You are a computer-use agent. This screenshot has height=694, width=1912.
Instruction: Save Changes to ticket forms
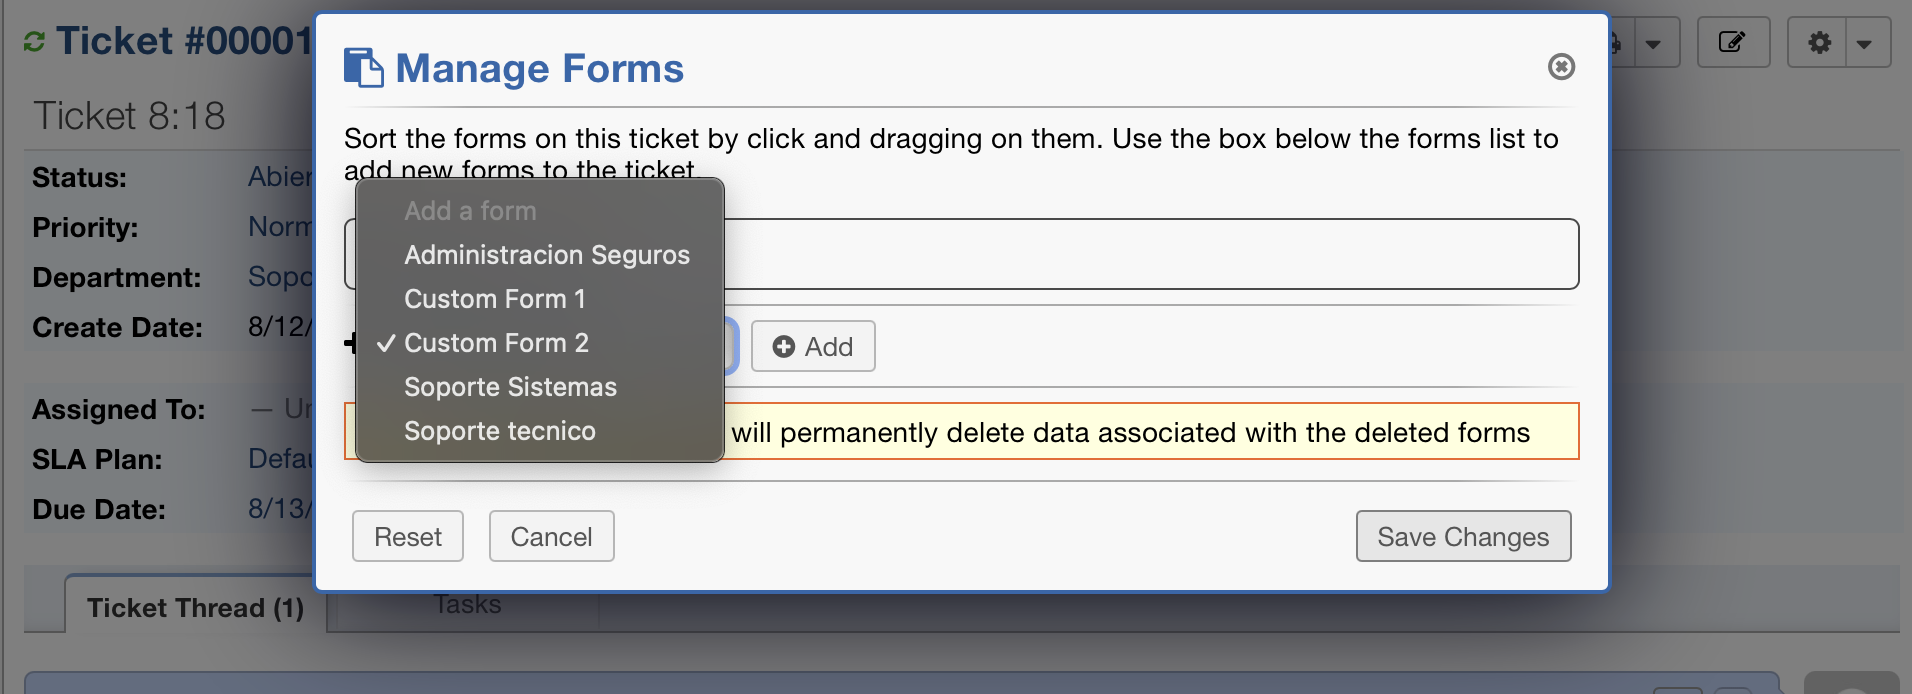coord(1463,537)
